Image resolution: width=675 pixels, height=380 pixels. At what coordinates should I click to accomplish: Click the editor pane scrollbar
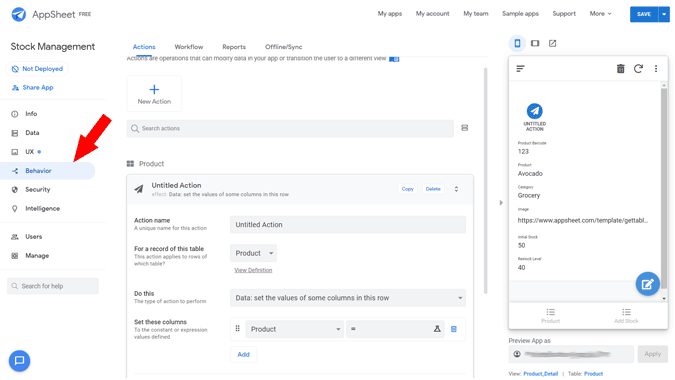[486, 181]
